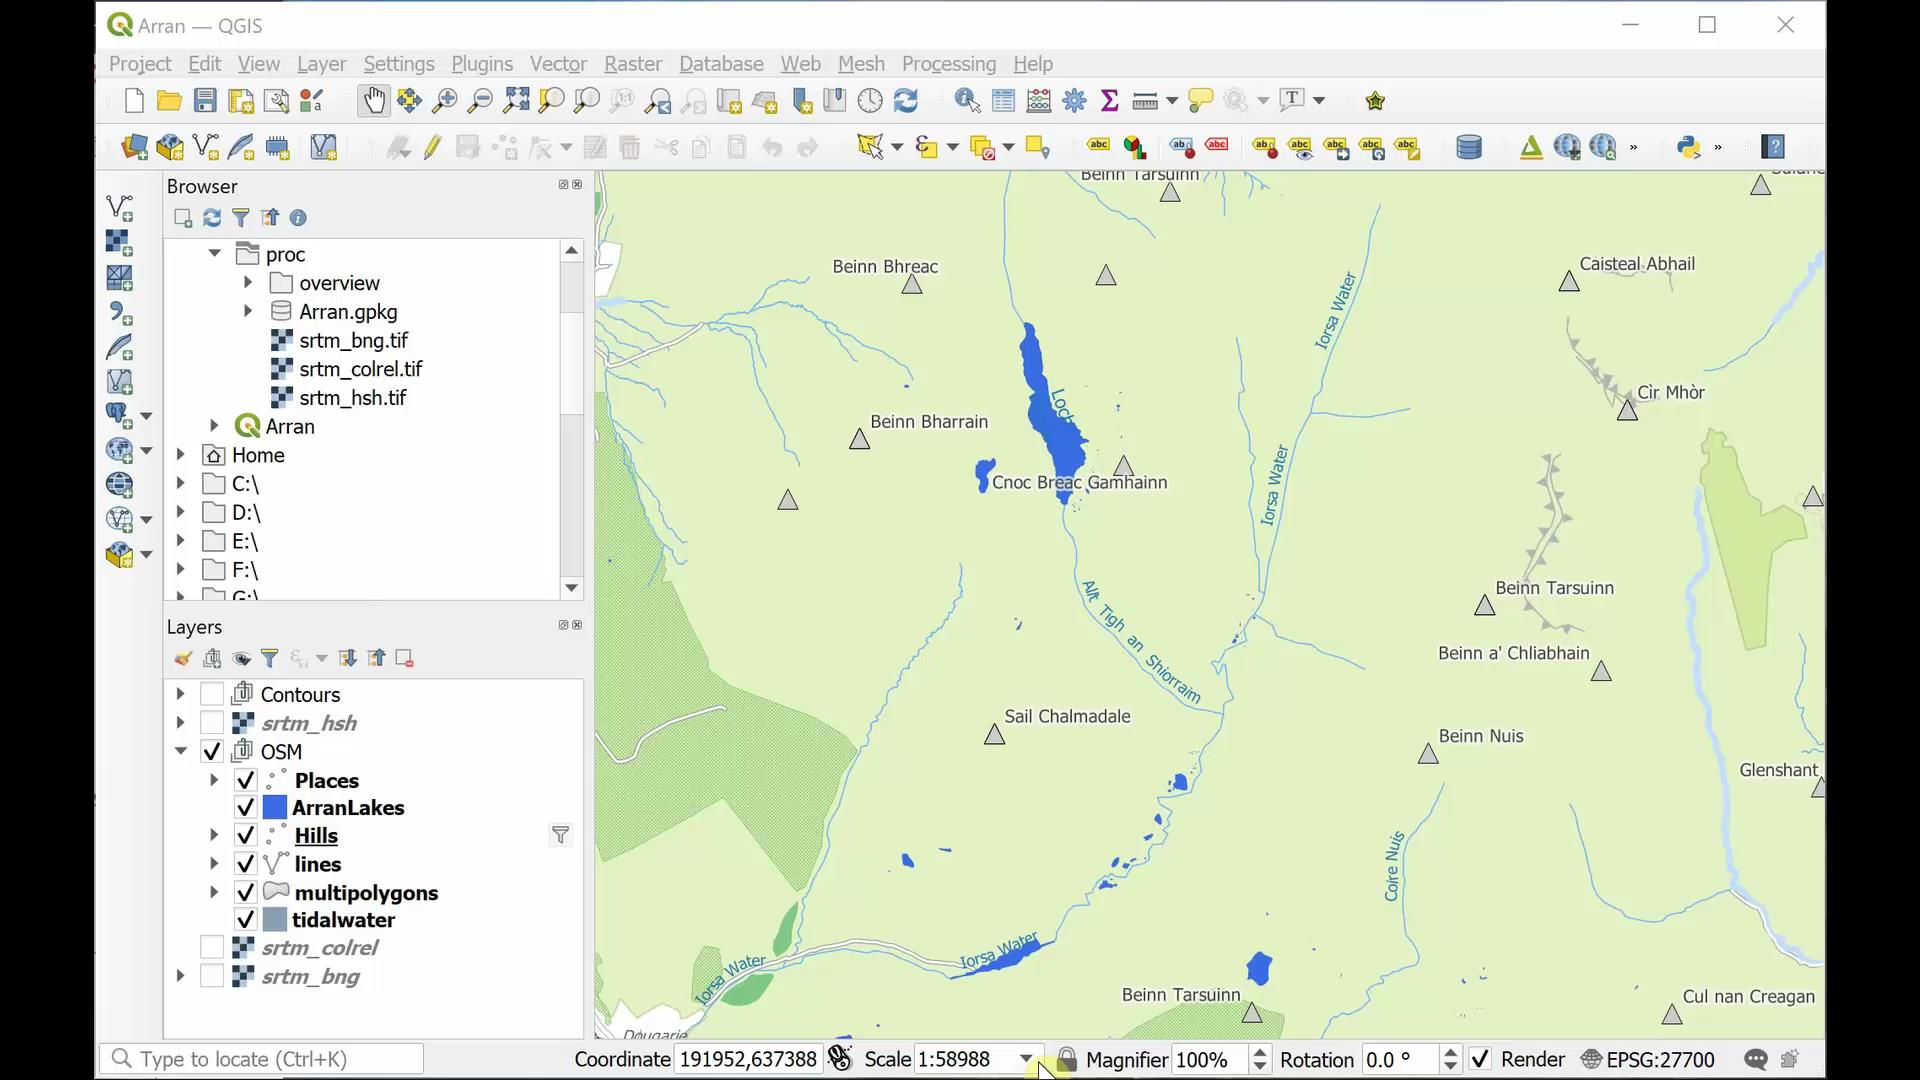Click the Statistical Summary sigma icon
Screen dimensions: 1920x1080
coord(1110,100)
